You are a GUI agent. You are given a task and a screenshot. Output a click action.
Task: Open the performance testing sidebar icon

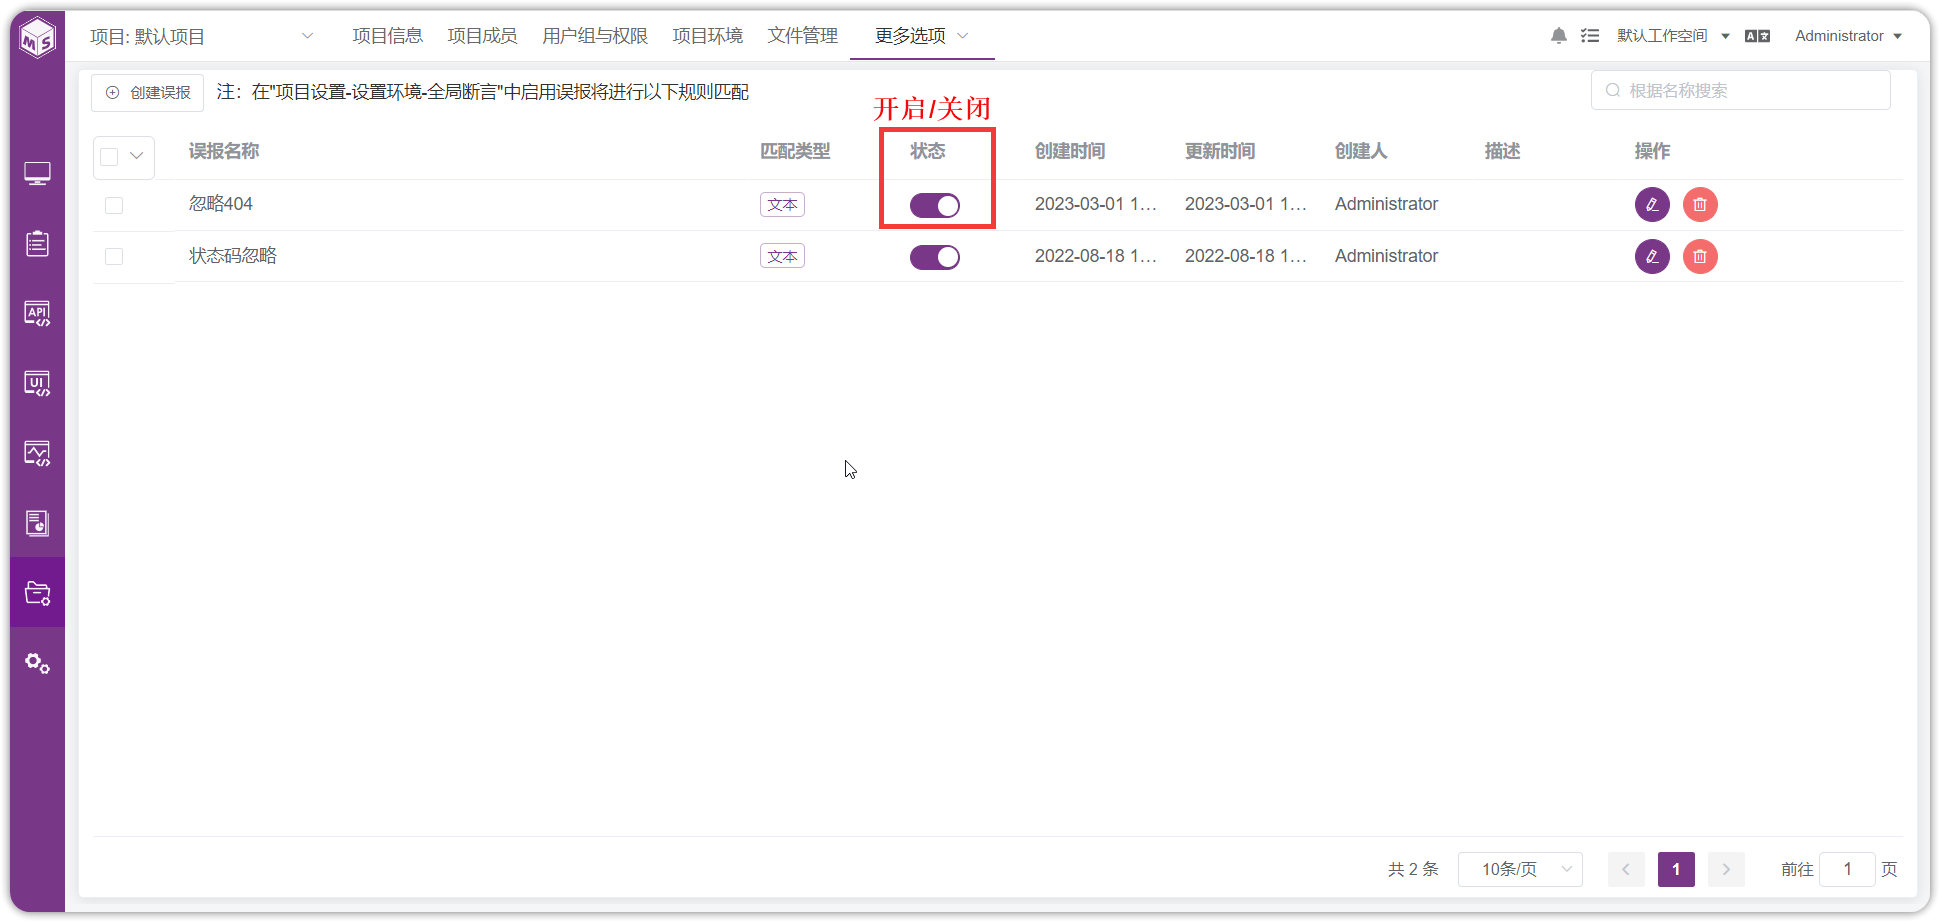[37, 453]
